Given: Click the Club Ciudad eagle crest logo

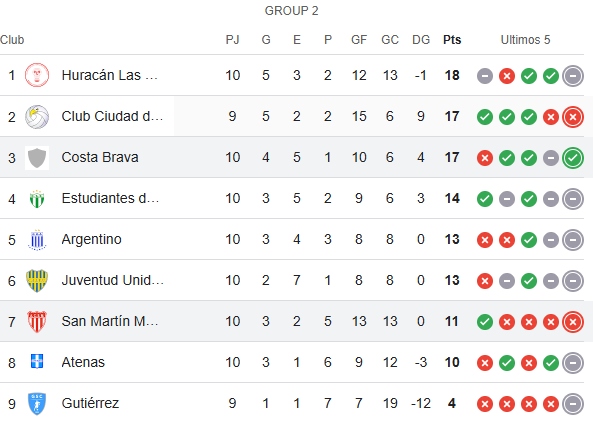Looking at the screenshot, I should pos(37,116).
